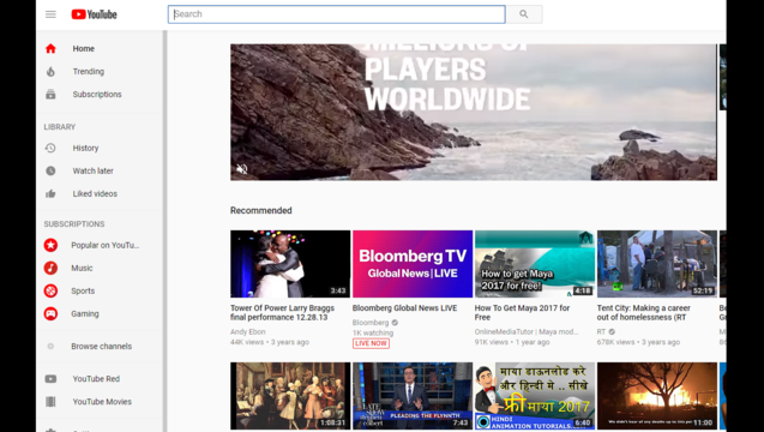Viewport: 764px width, 432px height.
Task: Open the Sports subscription channel
Action: (x=99, y=291)
